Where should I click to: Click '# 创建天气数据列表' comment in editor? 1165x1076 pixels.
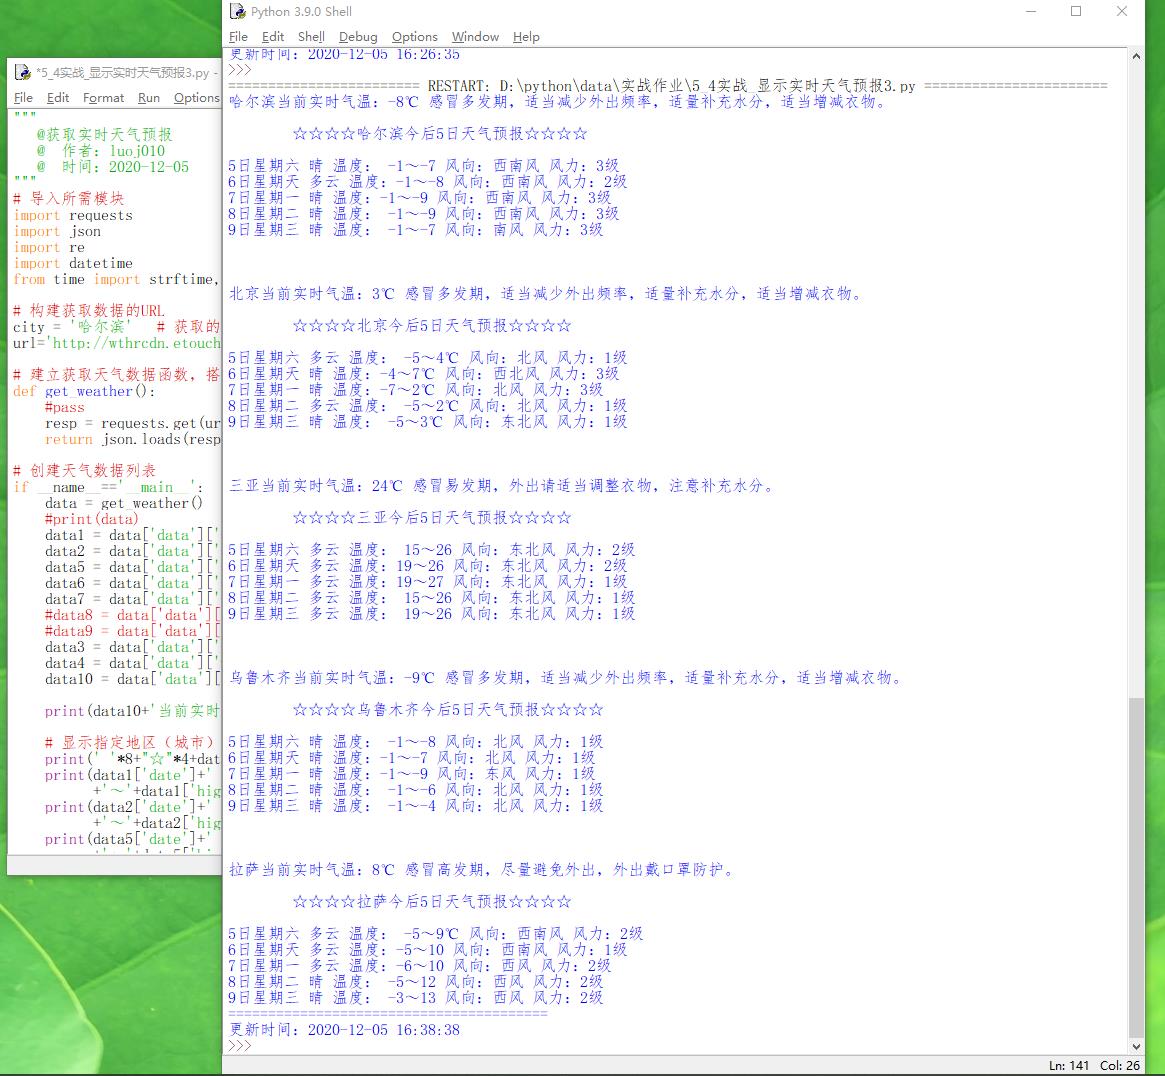tap(85, 471)
